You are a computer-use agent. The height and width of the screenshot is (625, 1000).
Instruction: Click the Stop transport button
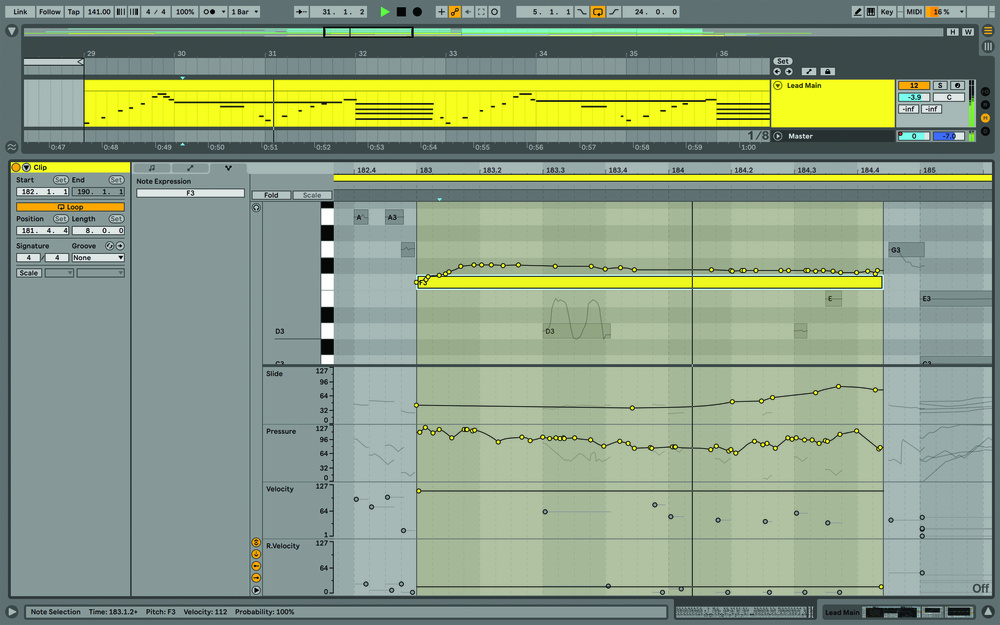click(x=401, y=11)
